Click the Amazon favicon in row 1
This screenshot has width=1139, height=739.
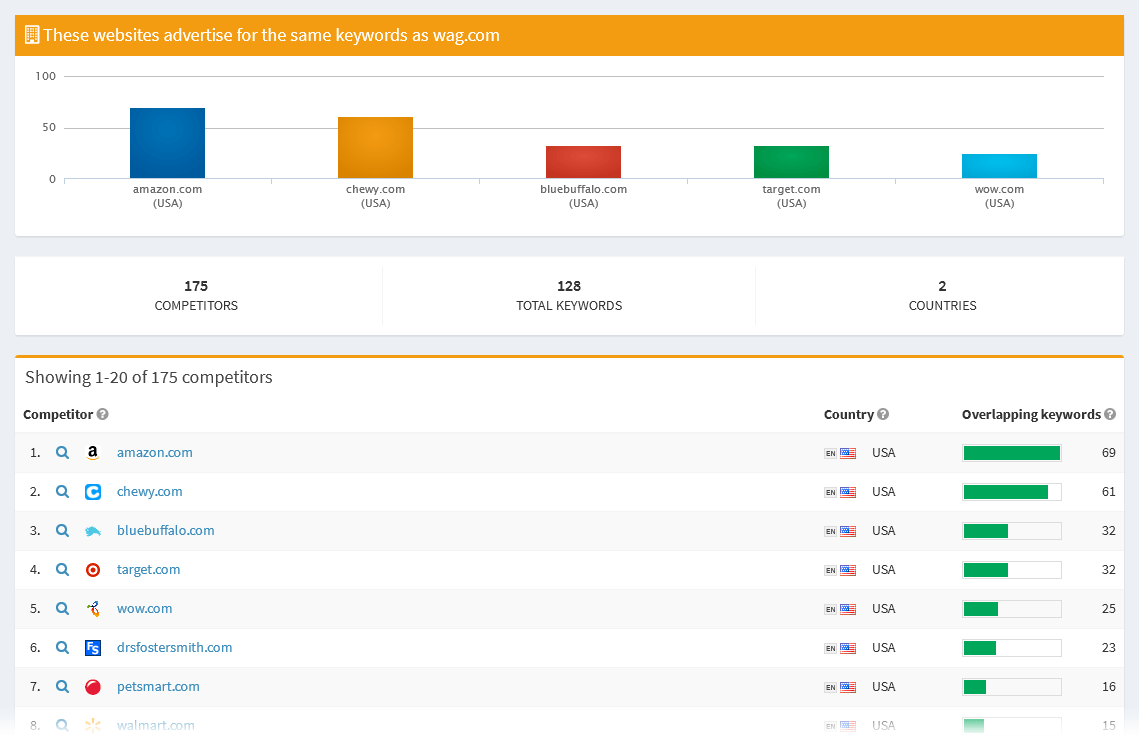[x=93, y=452]
